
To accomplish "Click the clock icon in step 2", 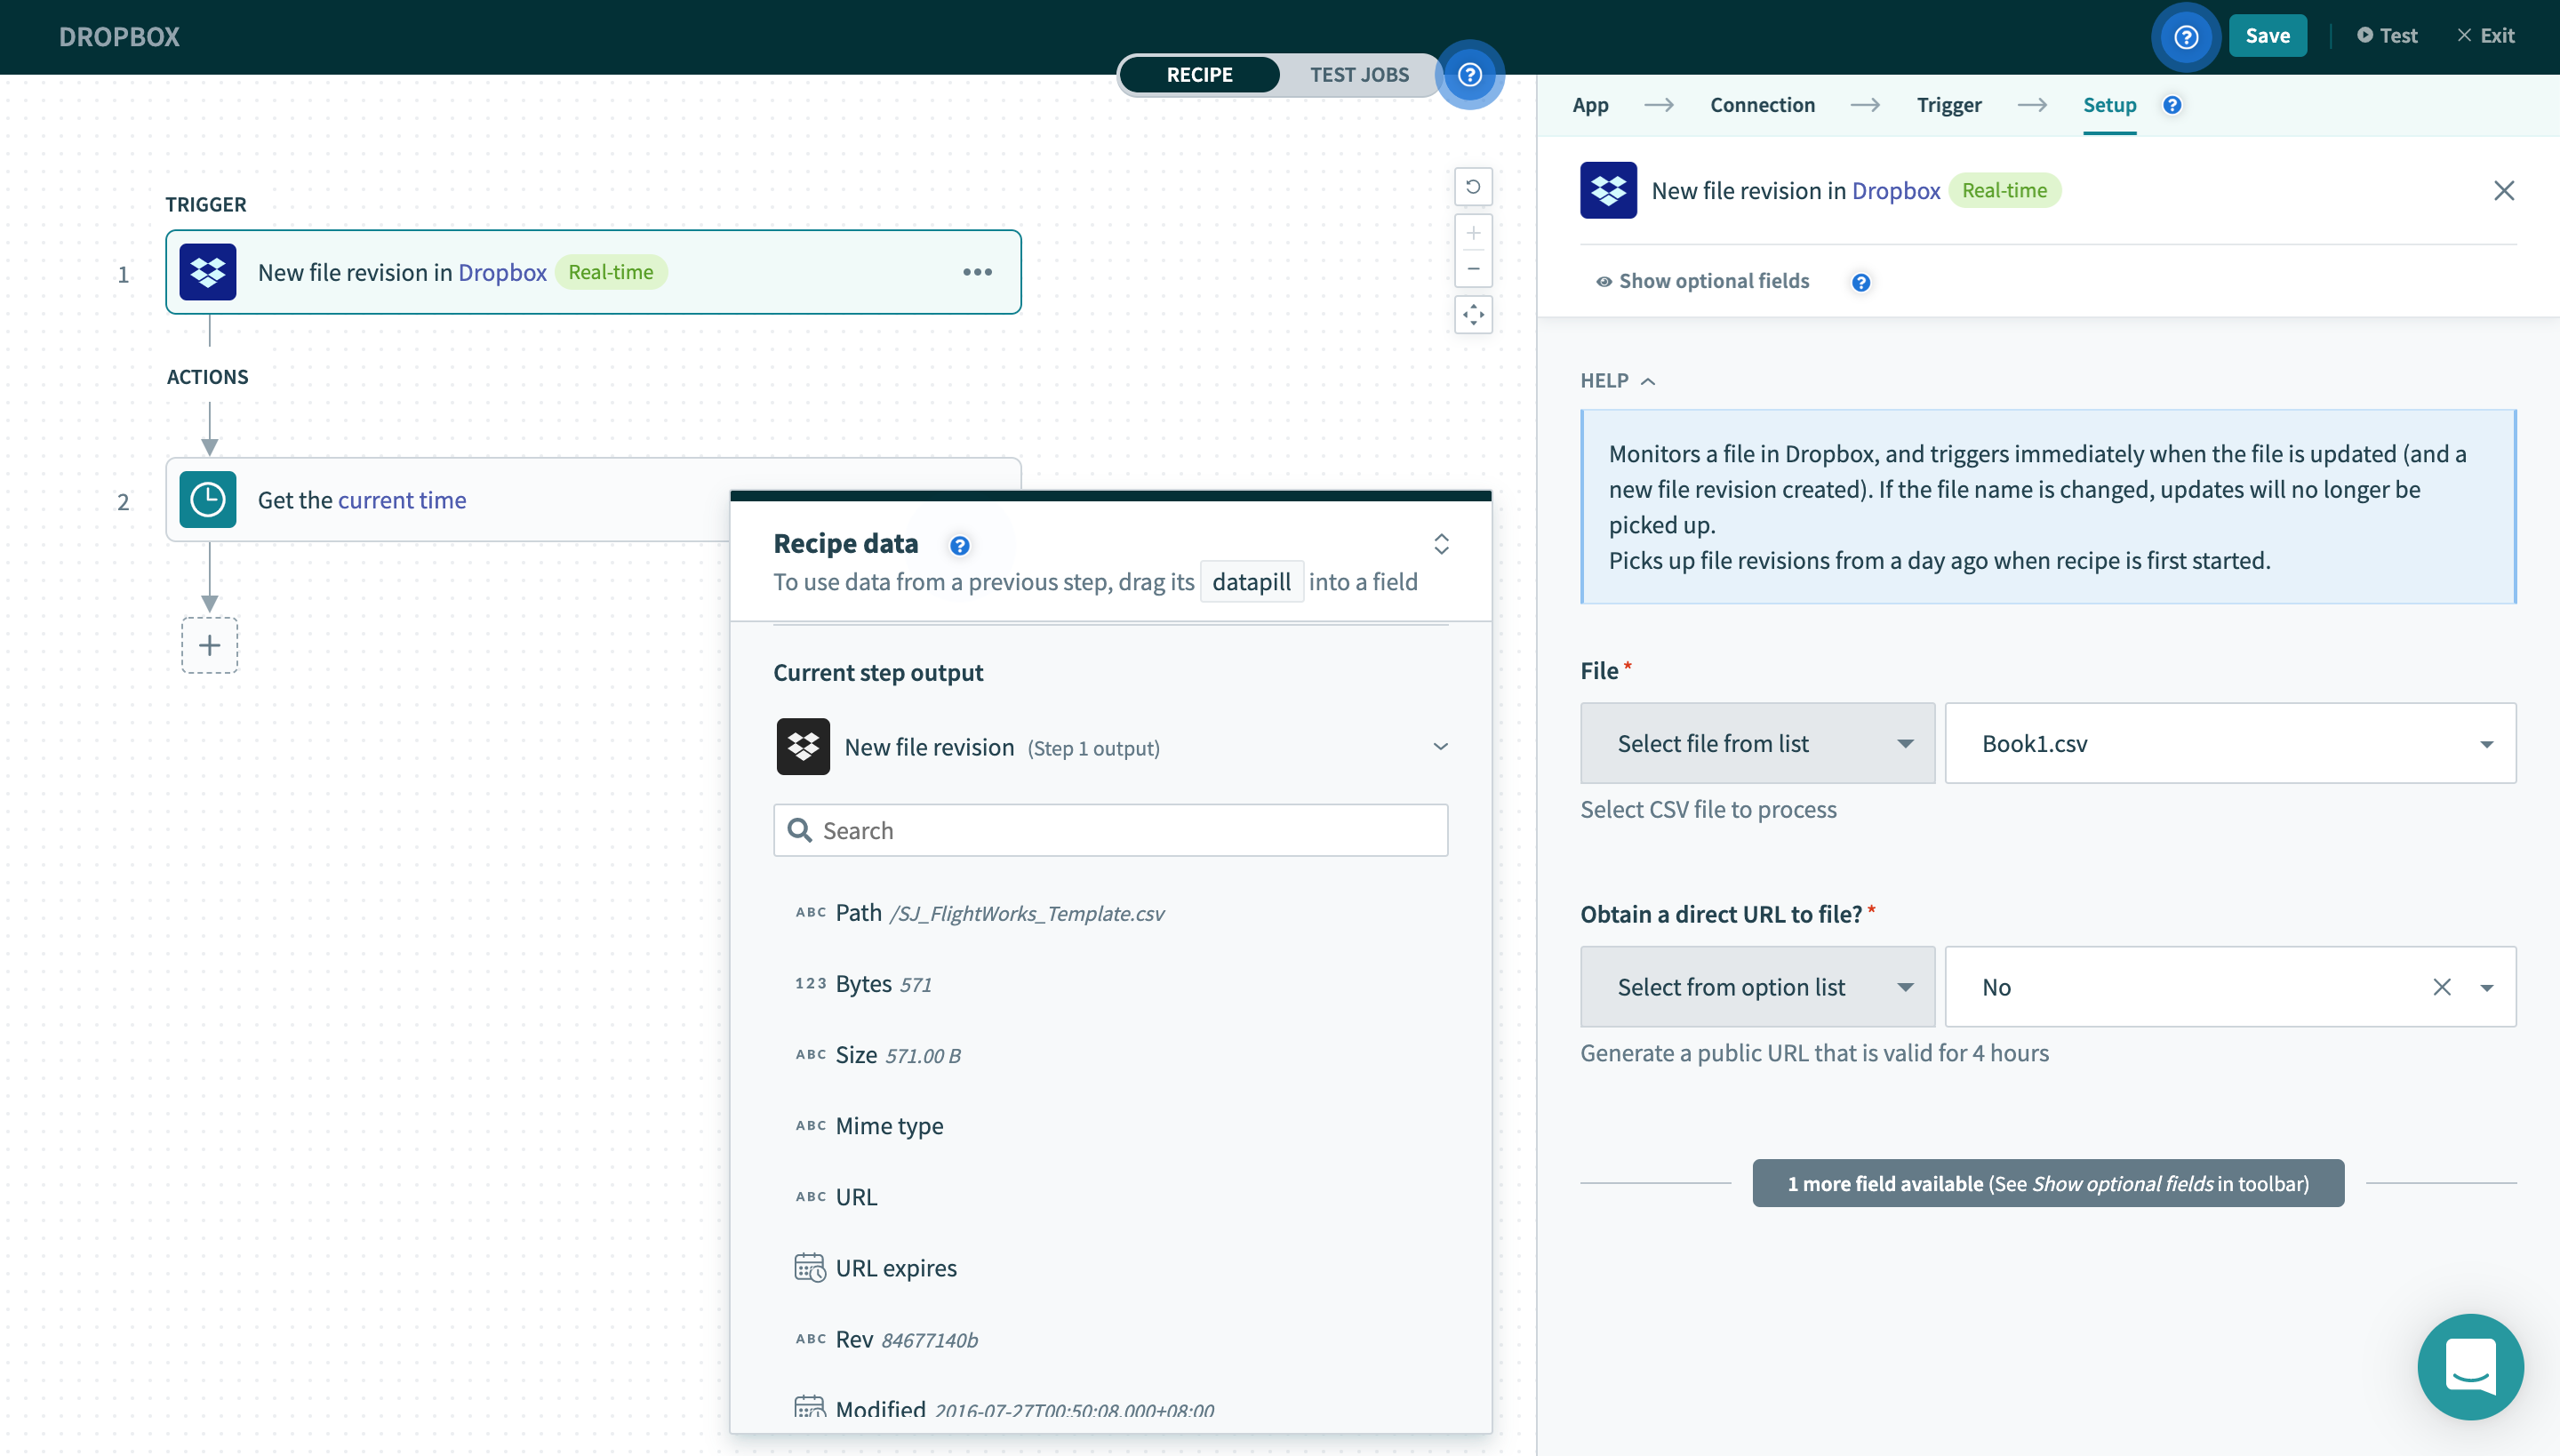I will [208, 499].
